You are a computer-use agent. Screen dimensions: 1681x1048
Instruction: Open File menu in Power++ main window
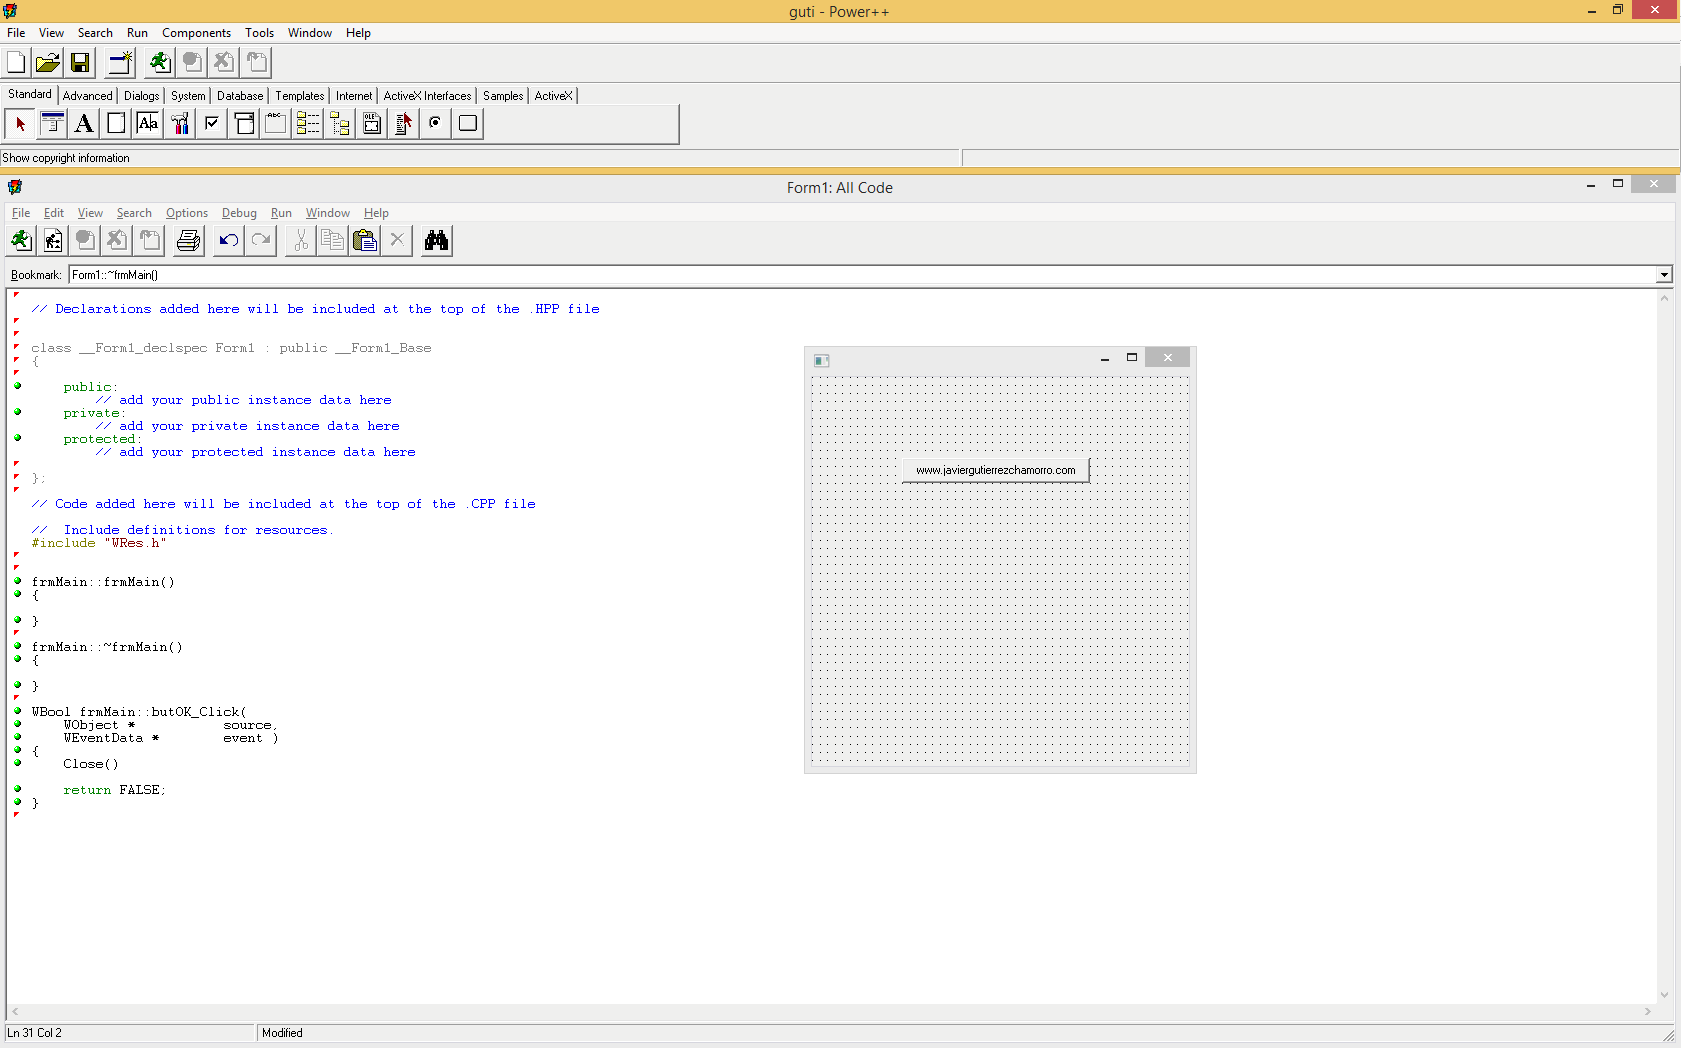[16, 33]
